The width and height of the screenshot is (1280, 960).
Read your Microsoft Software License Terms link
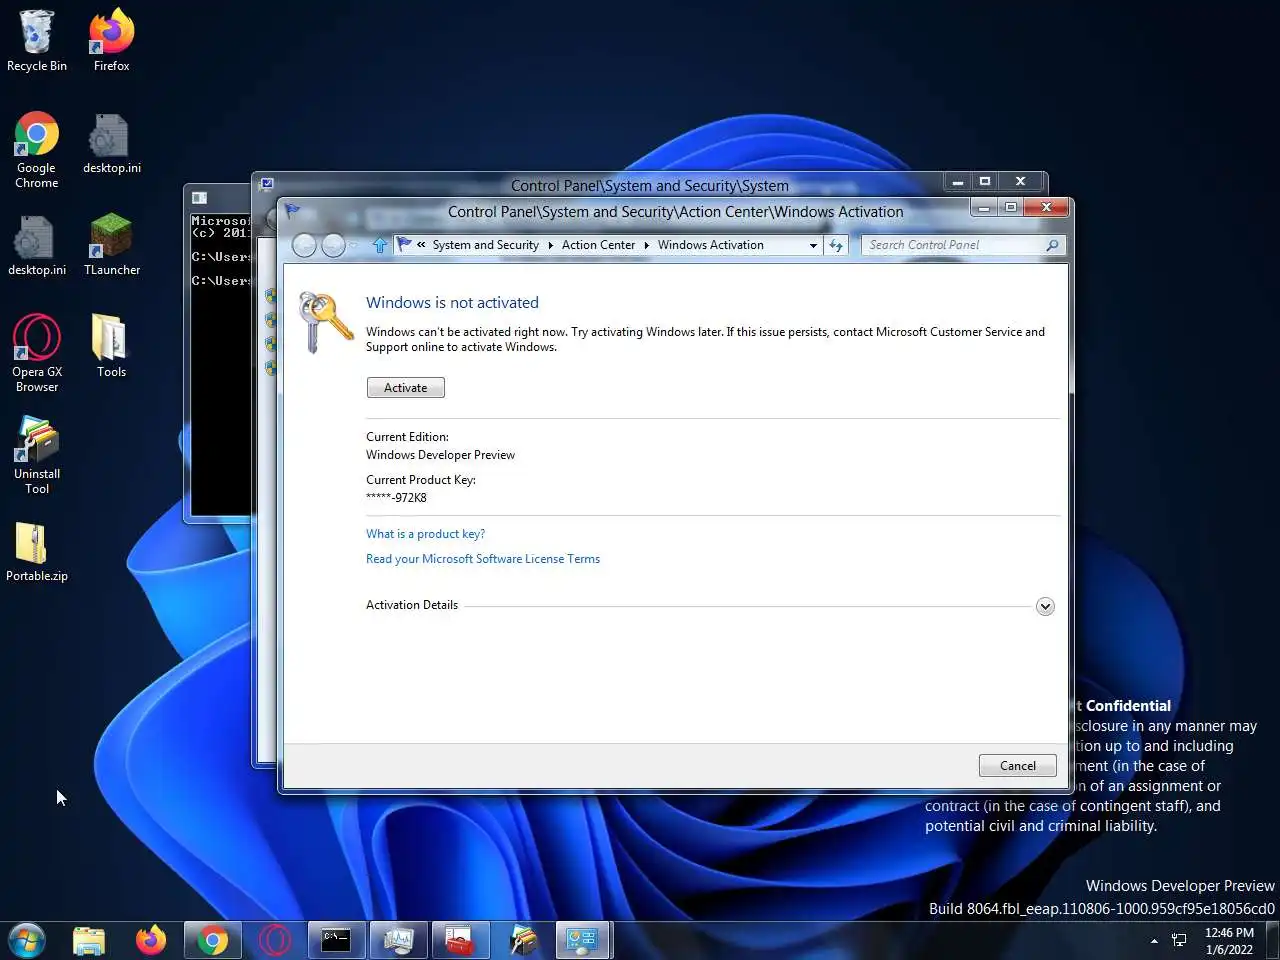point(483,559)
